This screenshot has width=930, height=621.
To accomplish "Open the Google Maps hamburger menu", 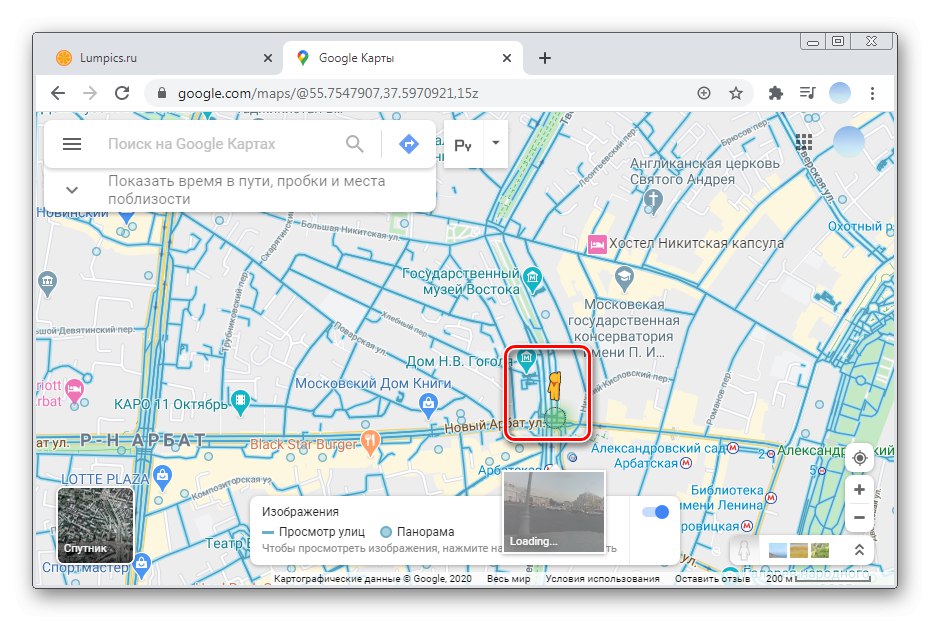I will 72,144.
